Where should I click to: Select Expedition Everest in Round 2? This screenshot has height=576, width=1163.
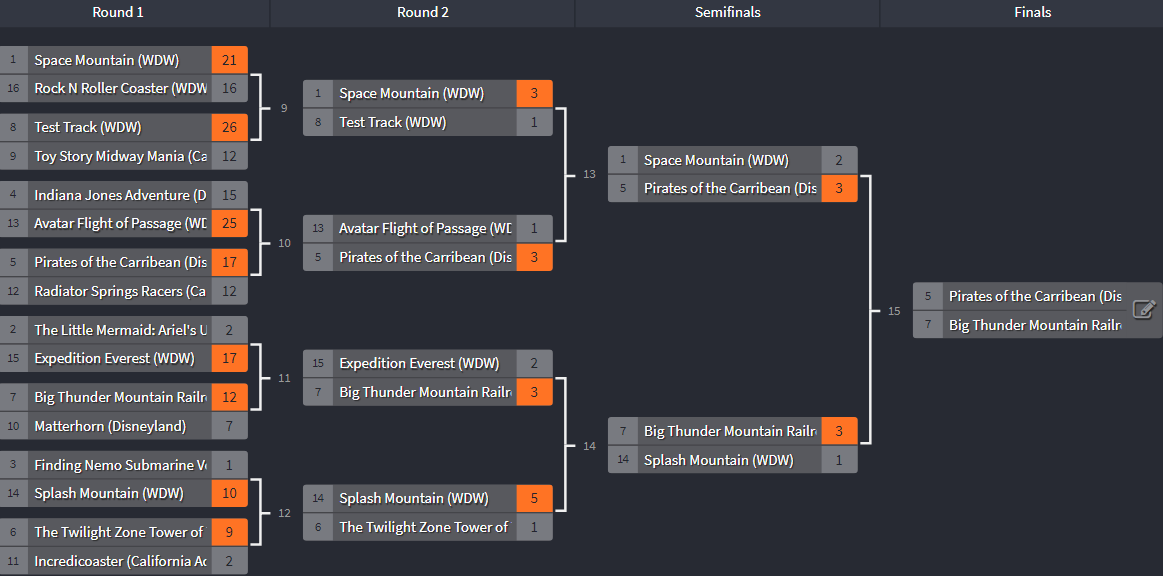click(x=419, y=363)
